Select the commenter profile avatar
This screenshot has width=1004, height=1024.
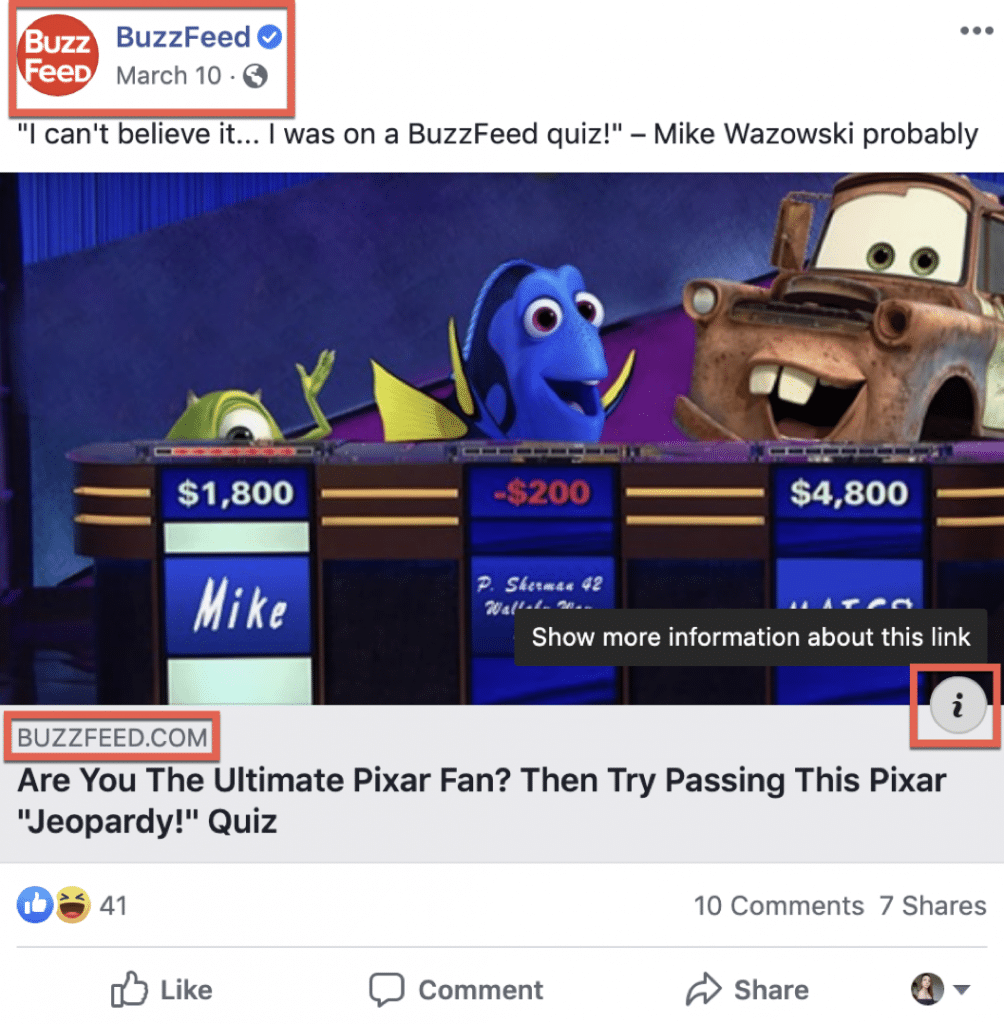tap(928, 989)
